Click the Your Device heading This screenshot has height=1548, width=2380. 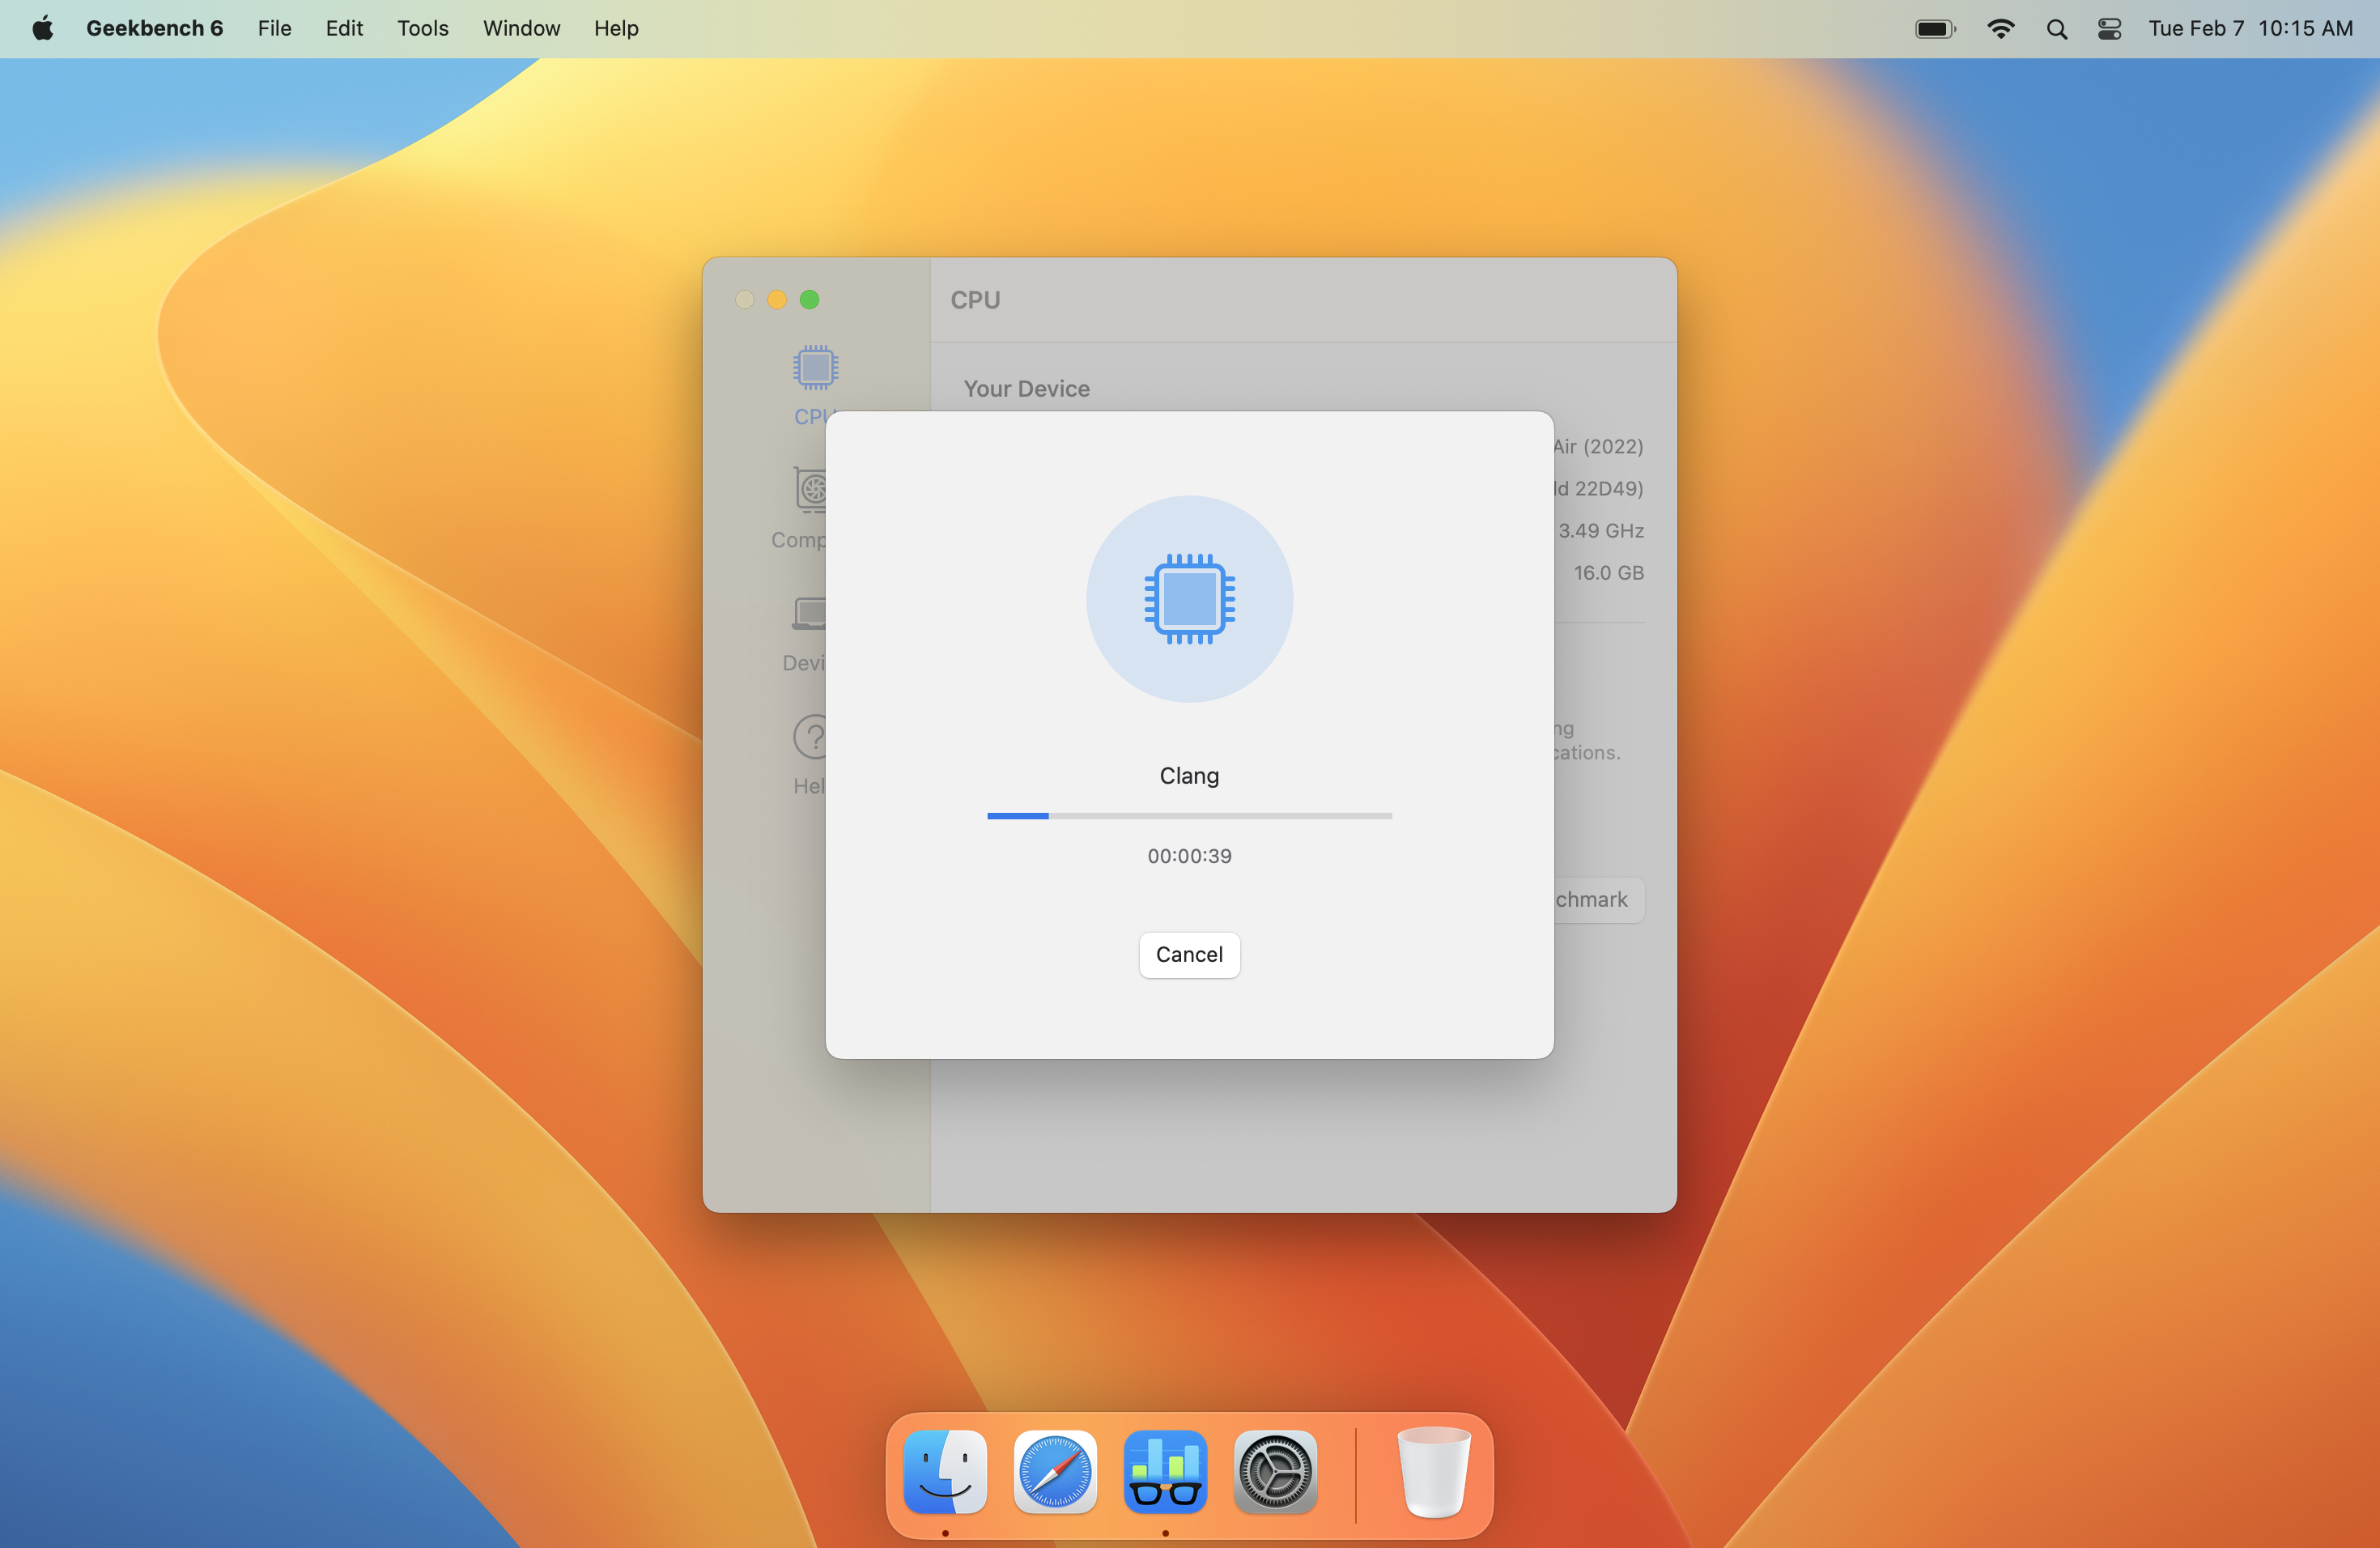point(1026,388)
